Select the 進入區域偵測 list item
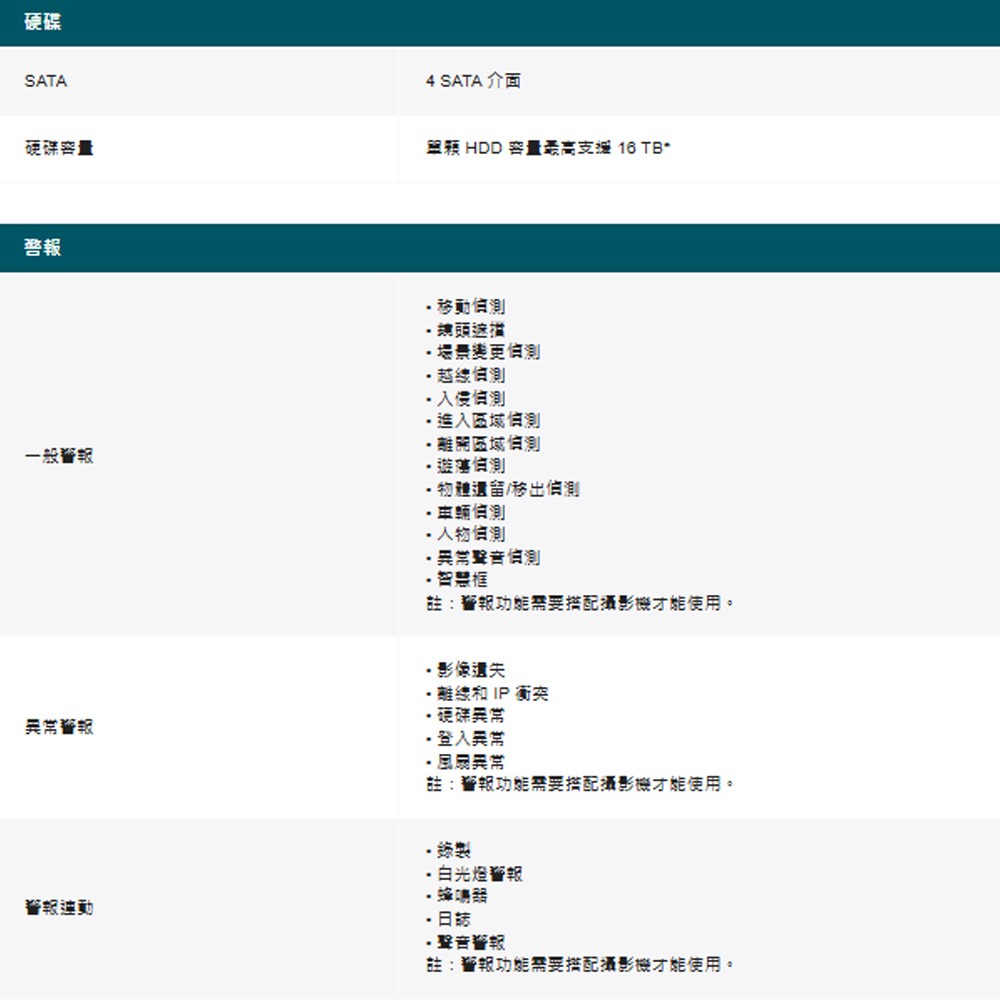 (x=487, y=420)
